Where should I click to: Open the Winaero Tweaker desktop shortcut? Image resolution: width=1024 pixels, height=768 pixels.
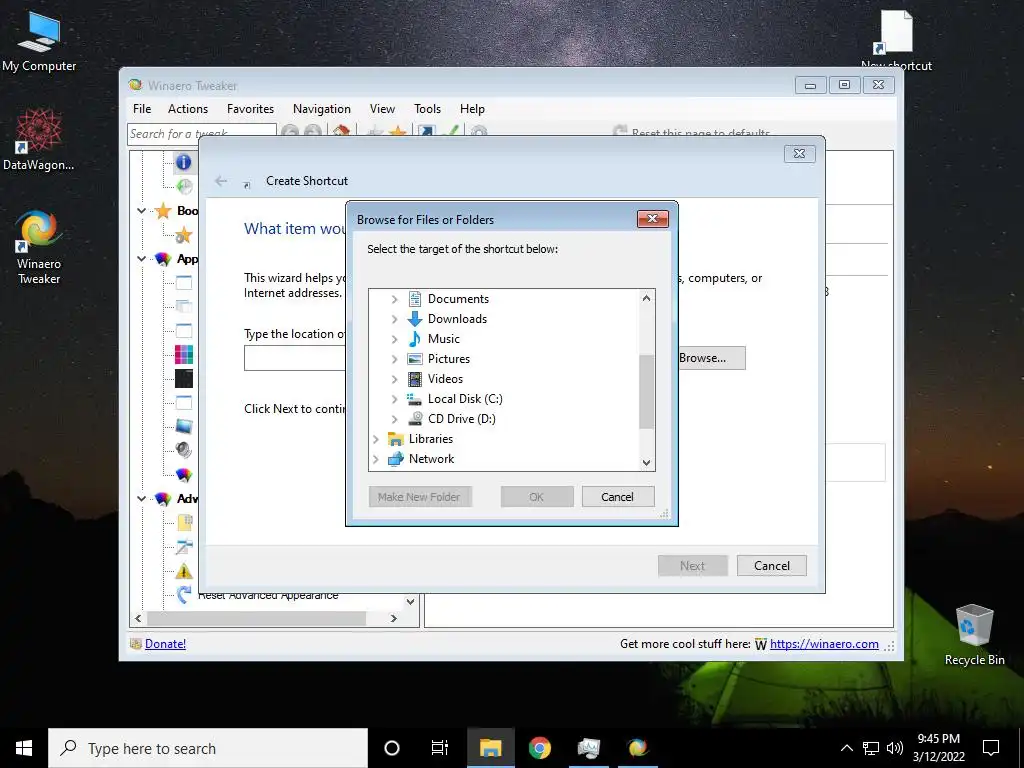(39, 246)
